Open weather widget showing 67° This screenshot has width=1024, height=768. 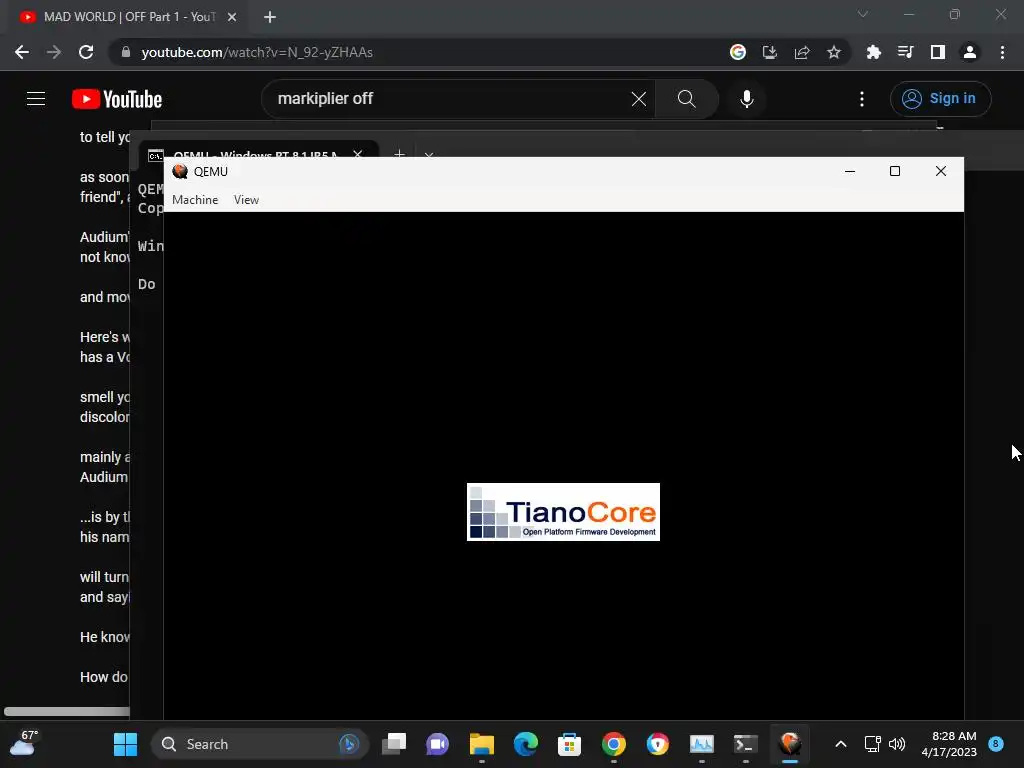click(x=24, y=743)
